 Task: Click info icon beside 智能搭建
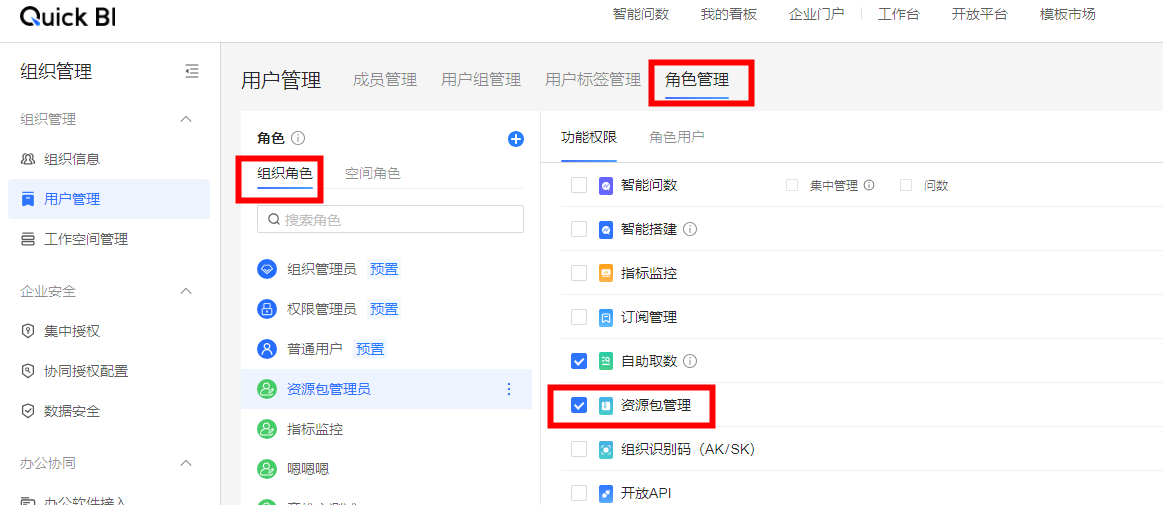(690, 229)
